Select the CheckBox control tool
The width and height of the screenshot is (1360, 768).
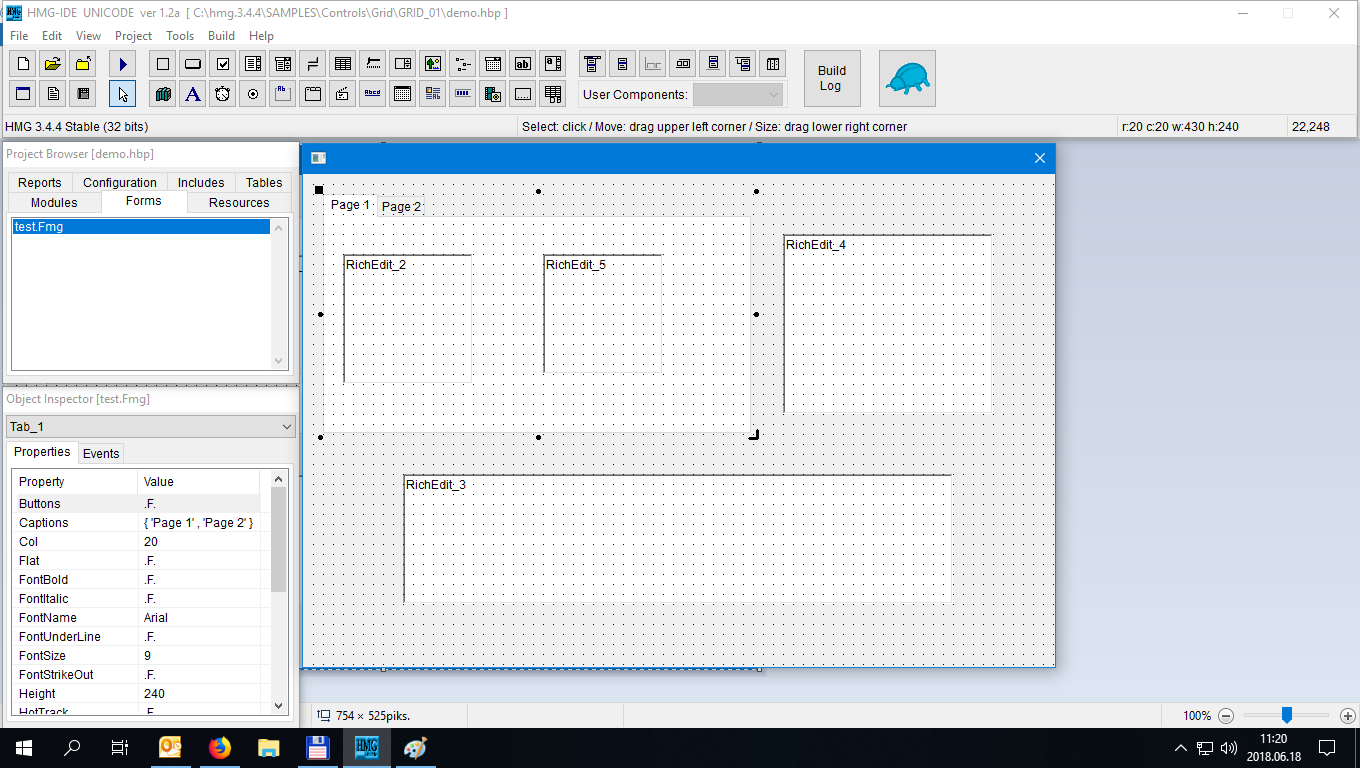point(223,64)
